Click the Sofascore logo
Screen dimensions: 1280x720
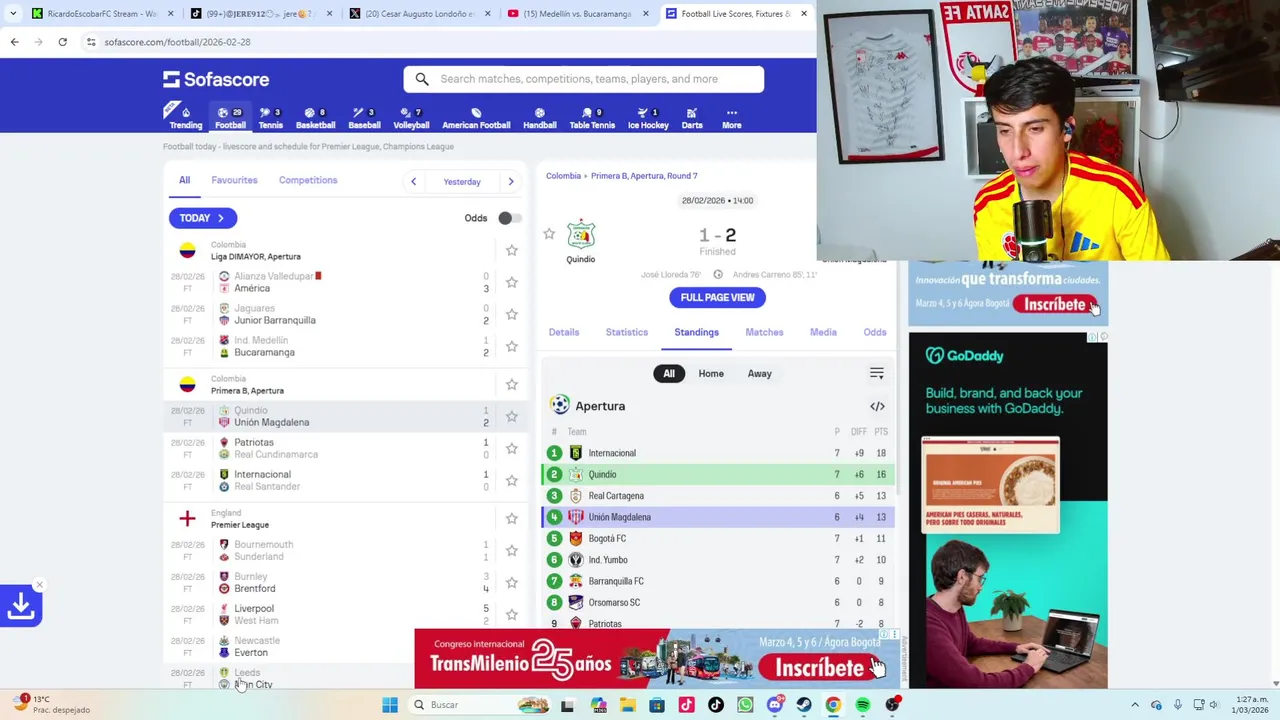coord(216,79)
